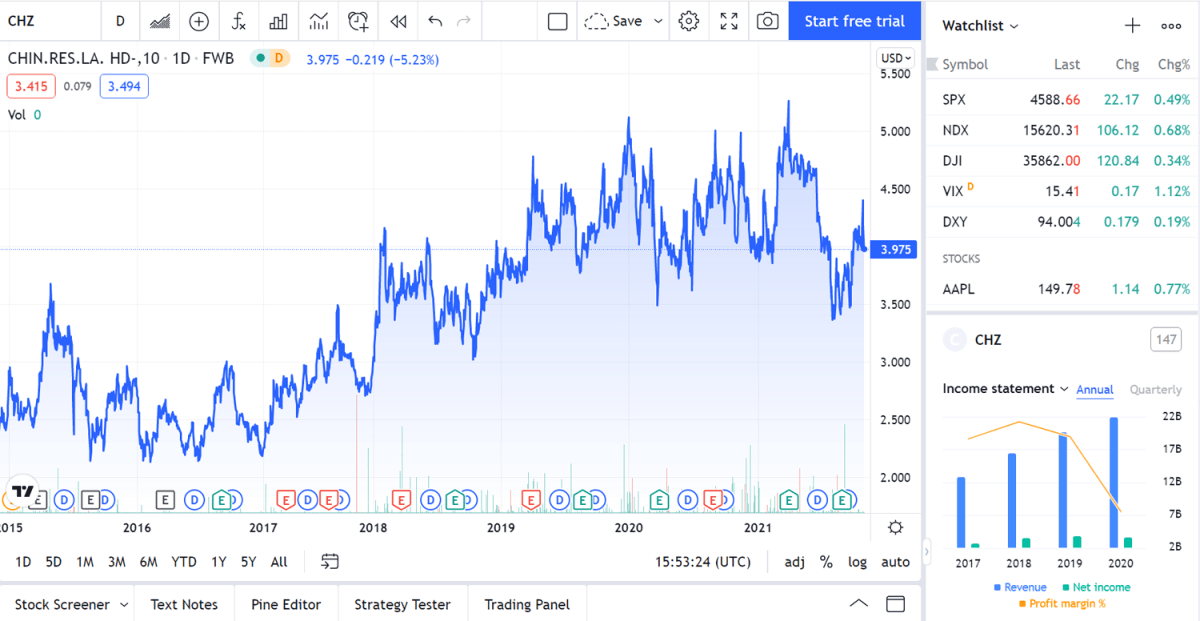
Task: Toggle log scale
Action: 857,562
